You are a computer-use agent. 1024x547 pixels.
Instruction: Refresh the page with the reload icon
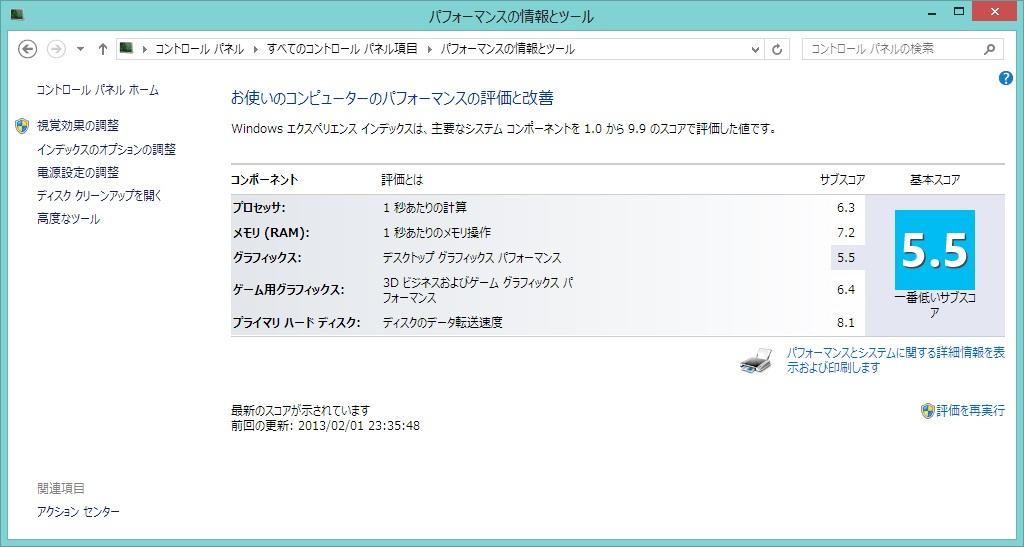click(776, 49)
